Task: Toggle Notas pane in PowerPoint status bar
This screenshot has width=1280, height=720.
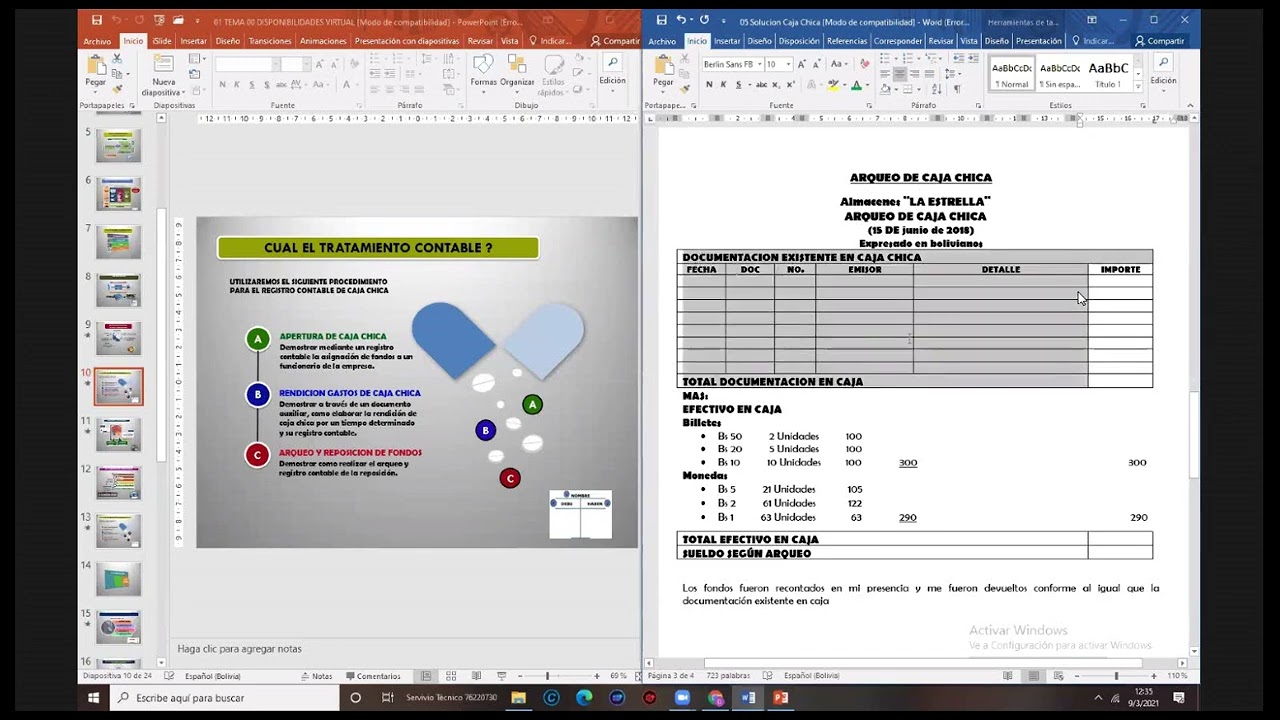Action: pyautogui.click(x=316, y=676)
